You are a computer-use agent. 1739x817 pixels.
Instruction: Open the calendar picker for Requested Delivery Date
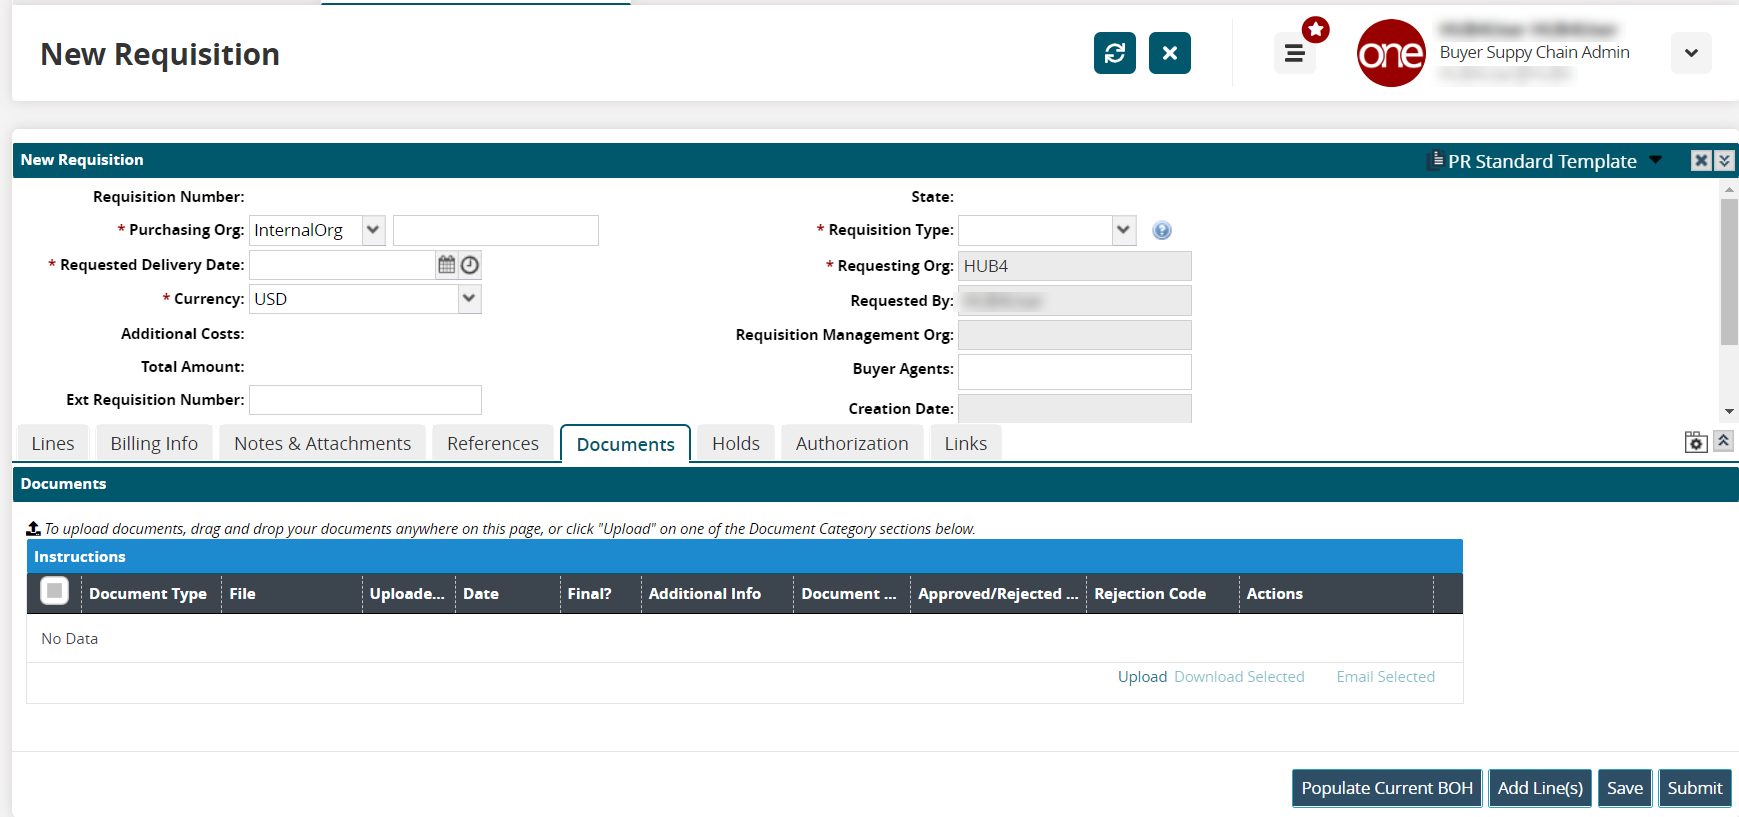(447, 265)
